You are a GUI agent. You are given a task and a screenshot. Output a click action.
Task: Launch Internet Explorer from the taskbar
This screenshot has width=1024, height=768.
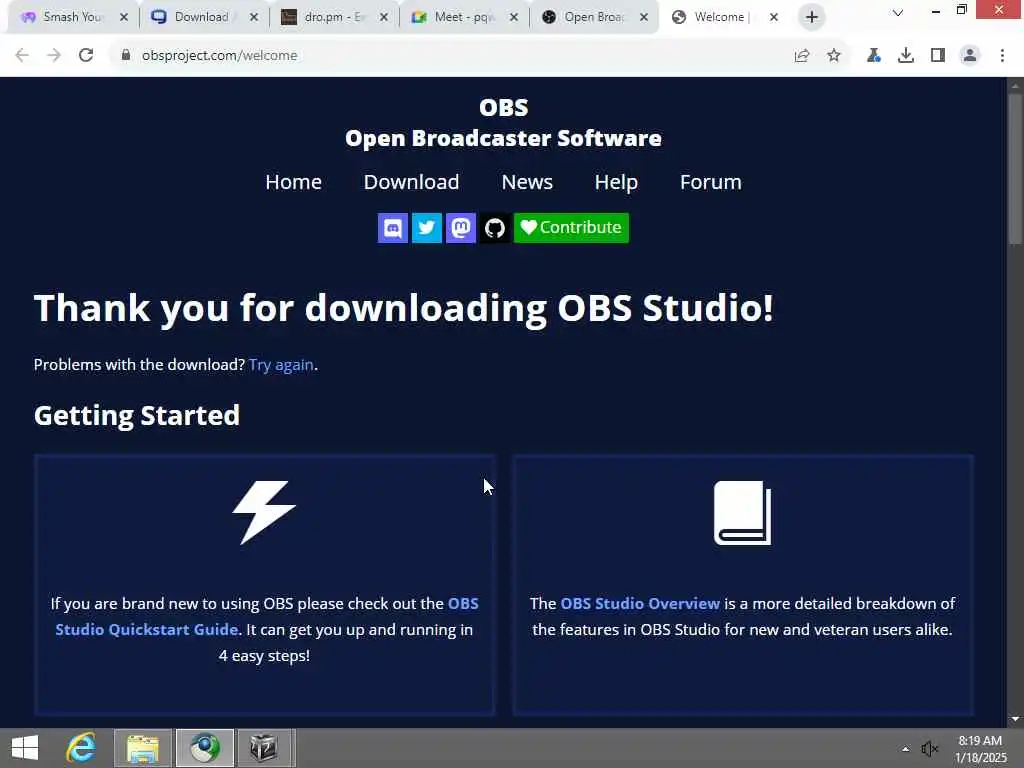[82, 748]
